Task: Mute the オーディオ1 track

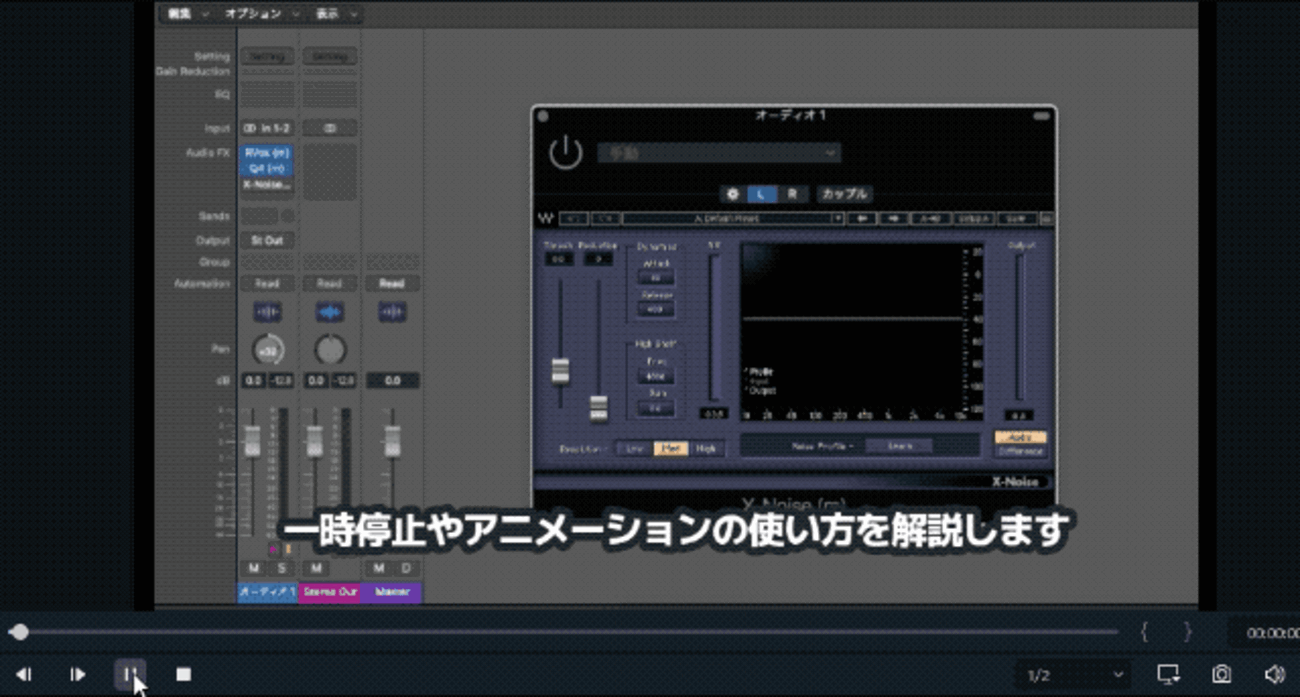Action: coord(253,569)
